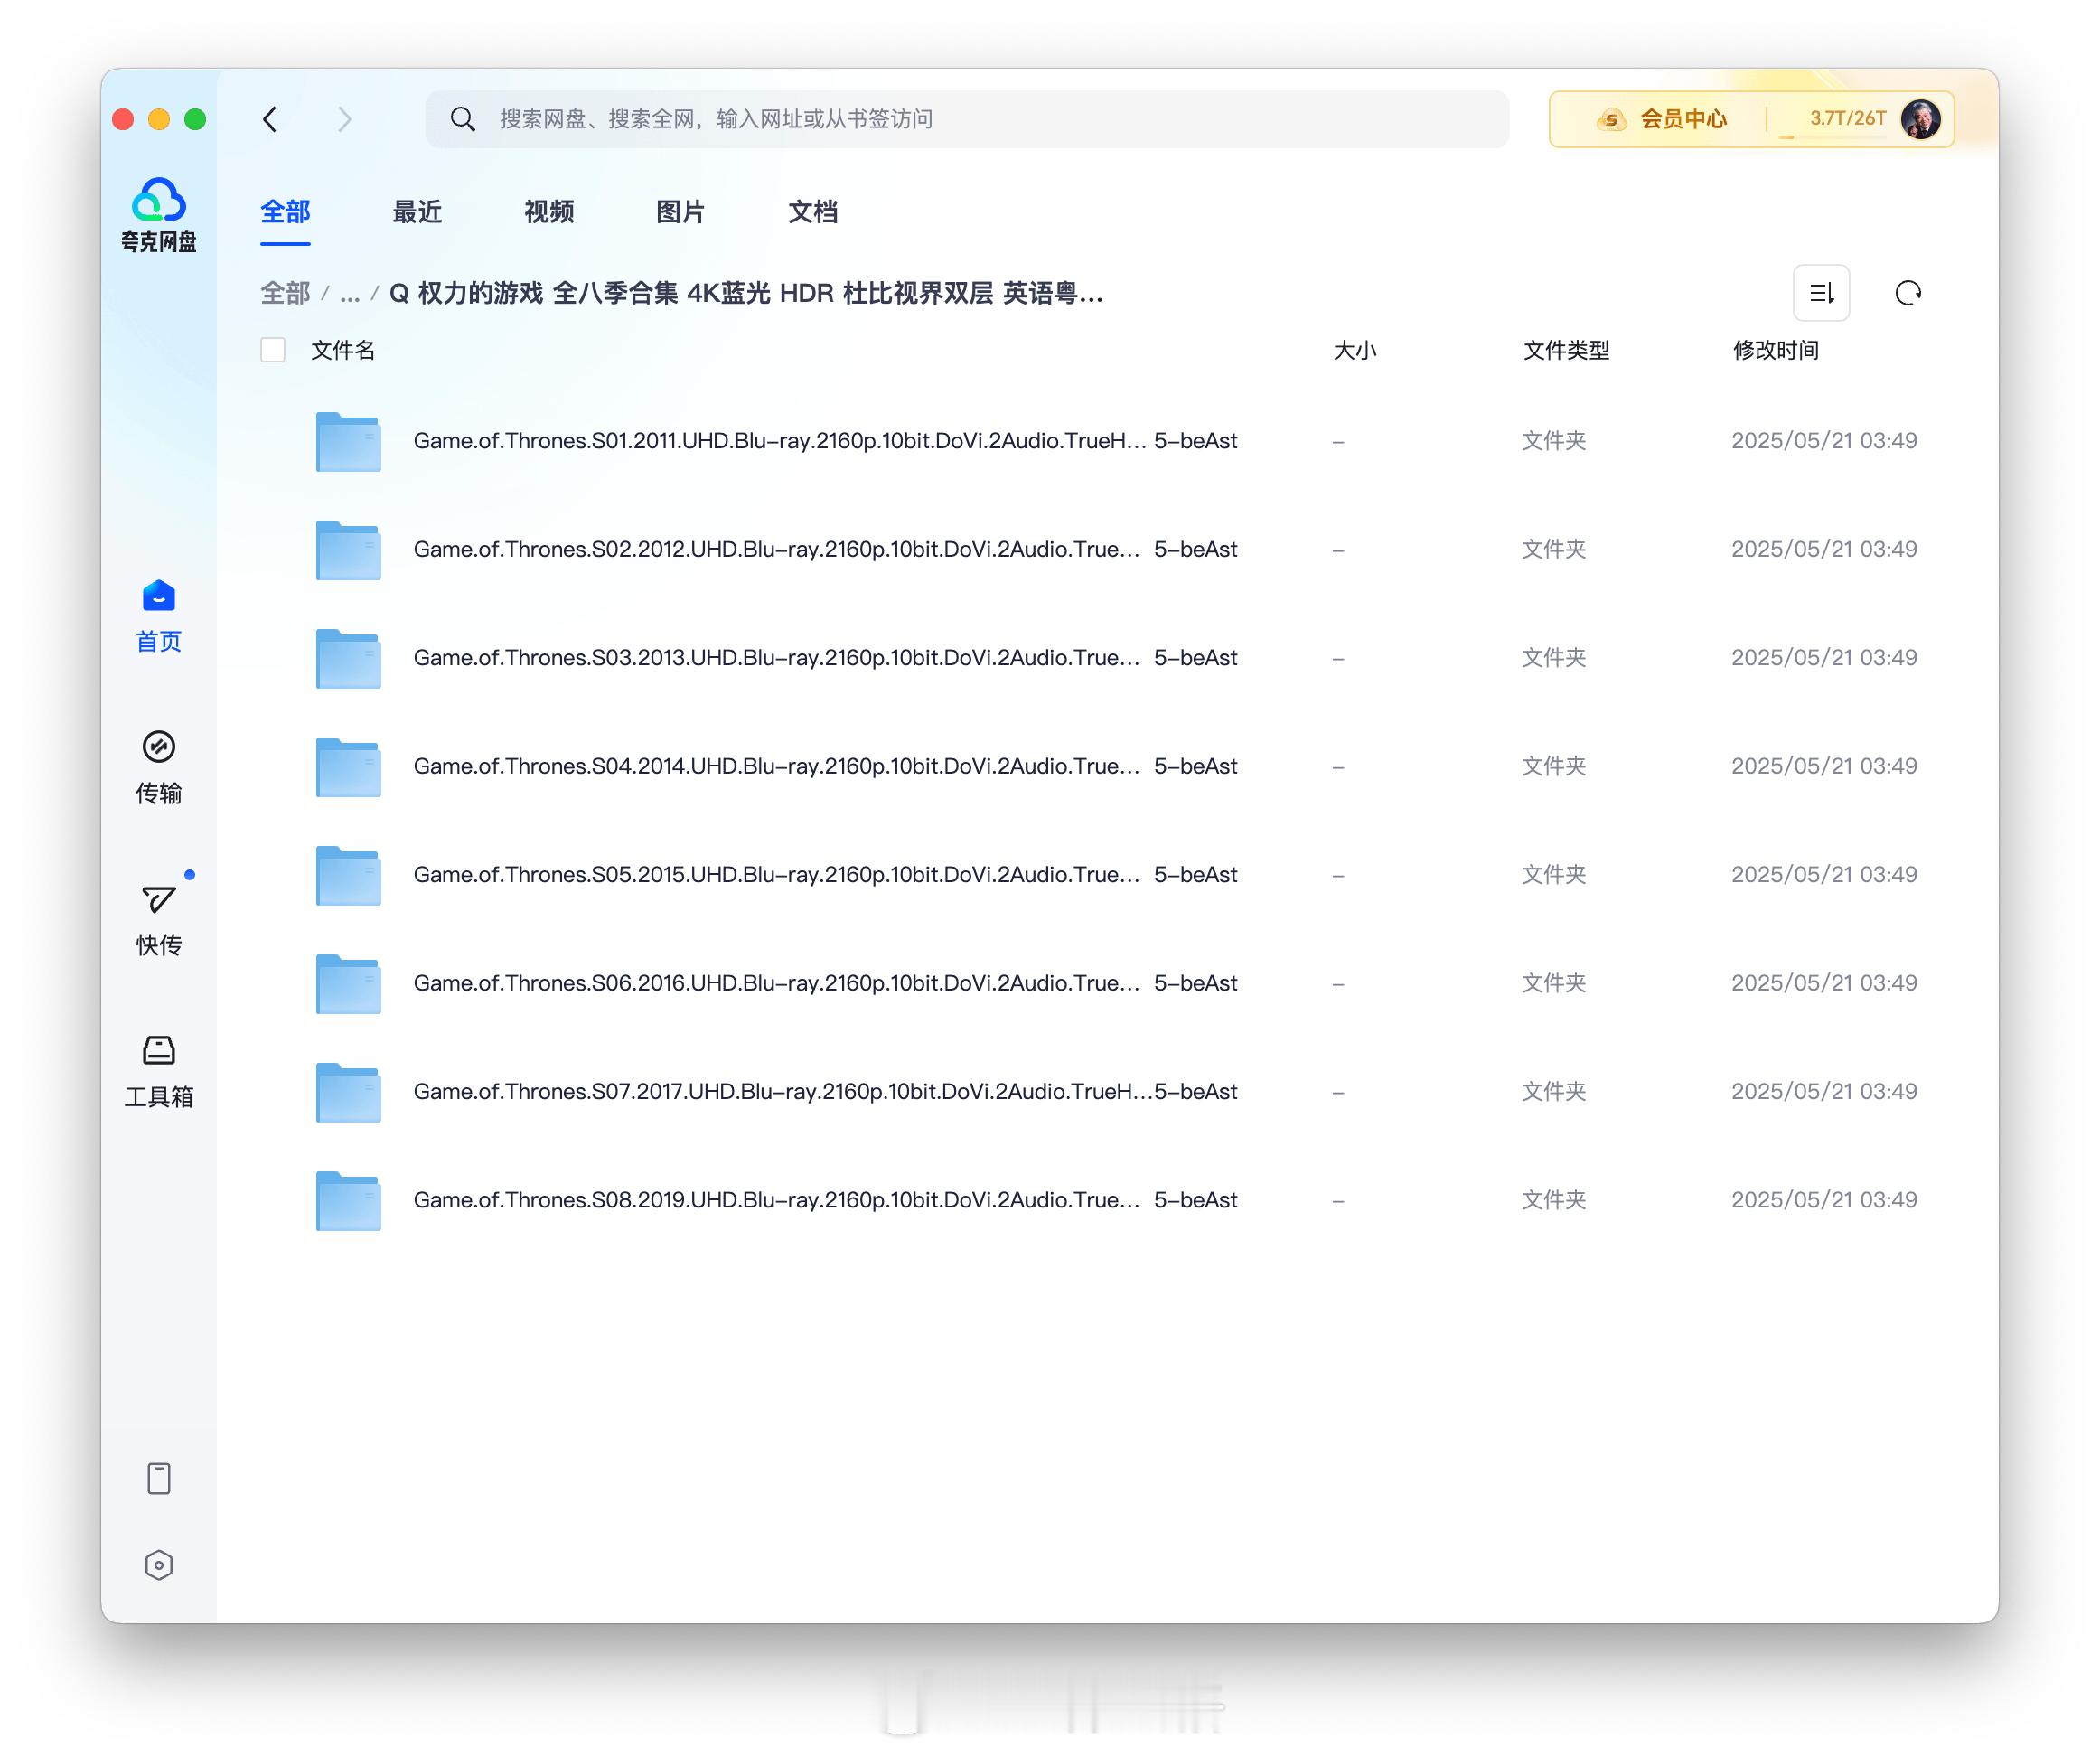
Task: Switch to the 最近 tab
Action: coord(417,212)
